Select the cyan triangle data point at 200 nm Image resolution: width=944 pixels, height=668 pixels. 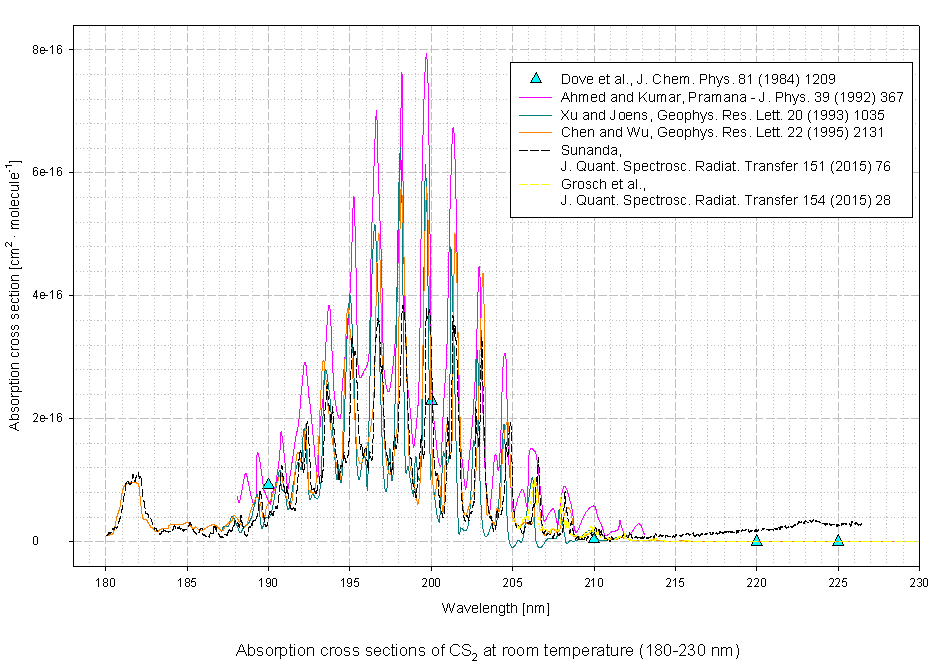[x=431, y=399]
